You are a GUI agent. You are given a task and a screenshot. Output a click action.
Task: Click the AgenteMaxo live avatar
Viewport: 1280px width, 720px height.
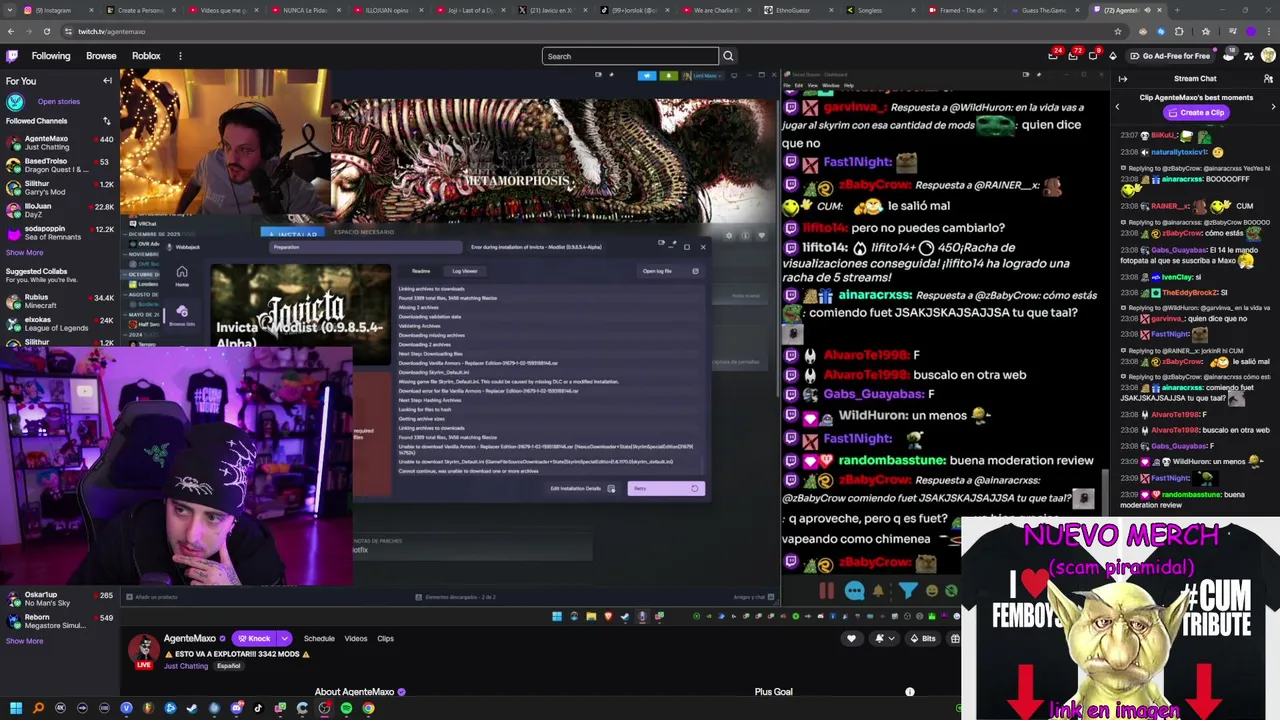point(144,651)
